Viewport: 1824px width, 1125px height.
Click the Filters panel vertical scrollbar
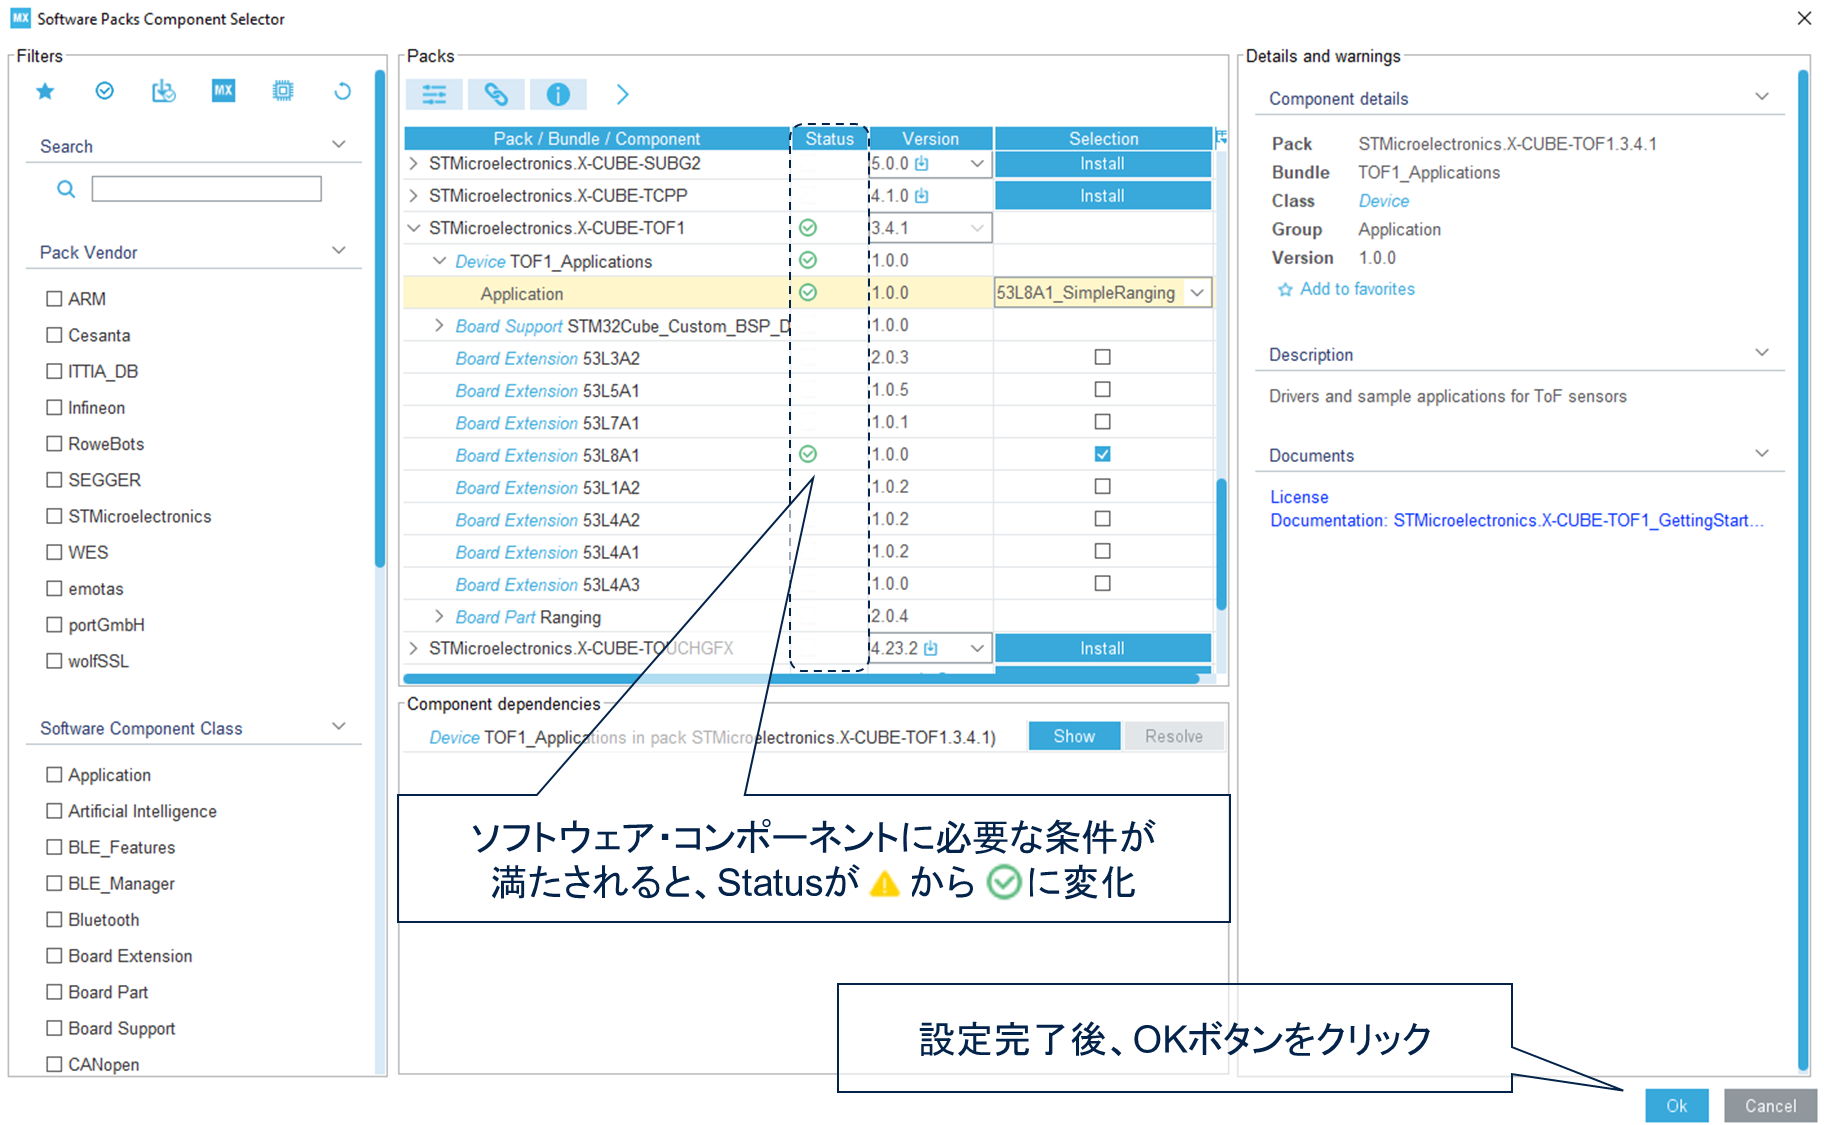[380, 318]
